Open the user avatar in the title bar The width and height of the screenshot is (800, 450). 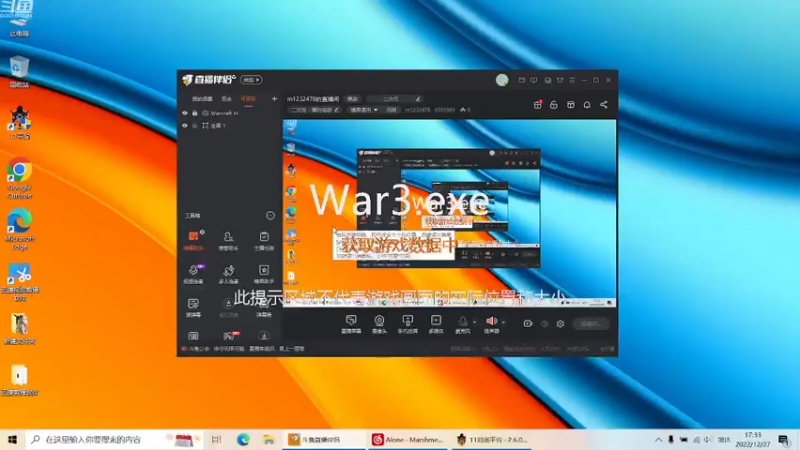(x=502, y=80)
